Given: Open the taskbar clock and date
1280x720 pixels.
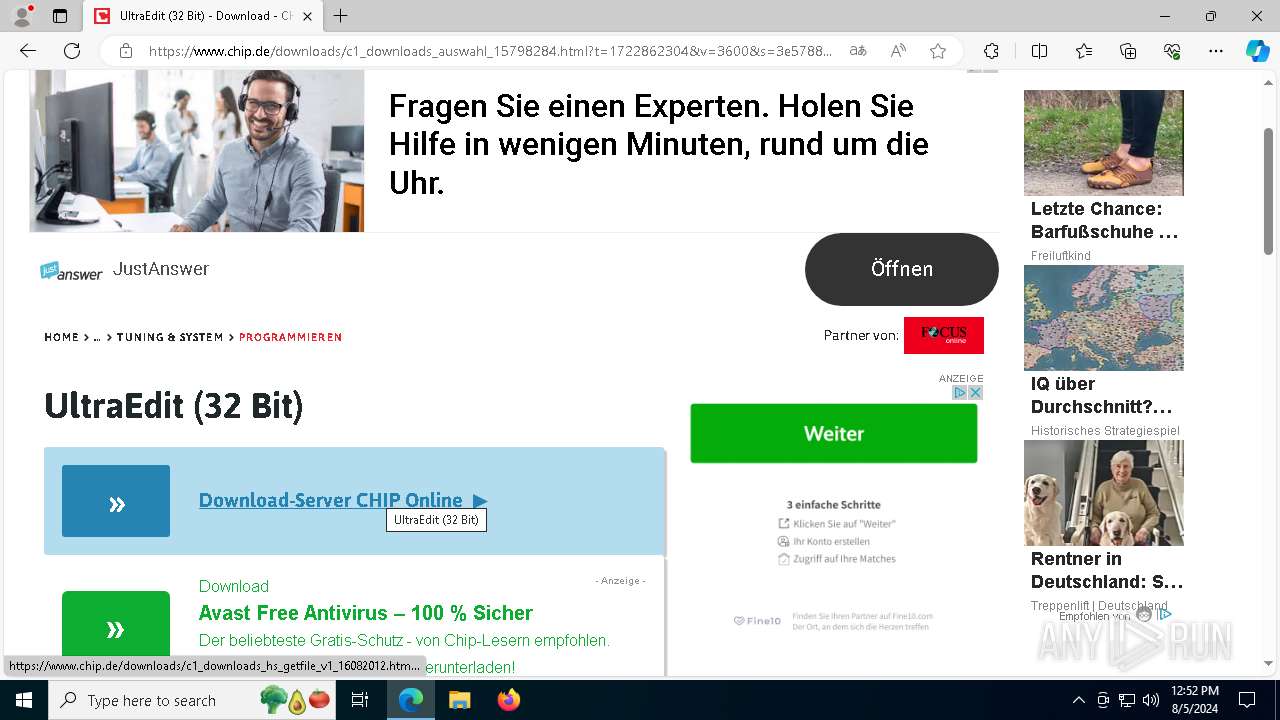Looking at the screenshot, I should [1194, 700].
